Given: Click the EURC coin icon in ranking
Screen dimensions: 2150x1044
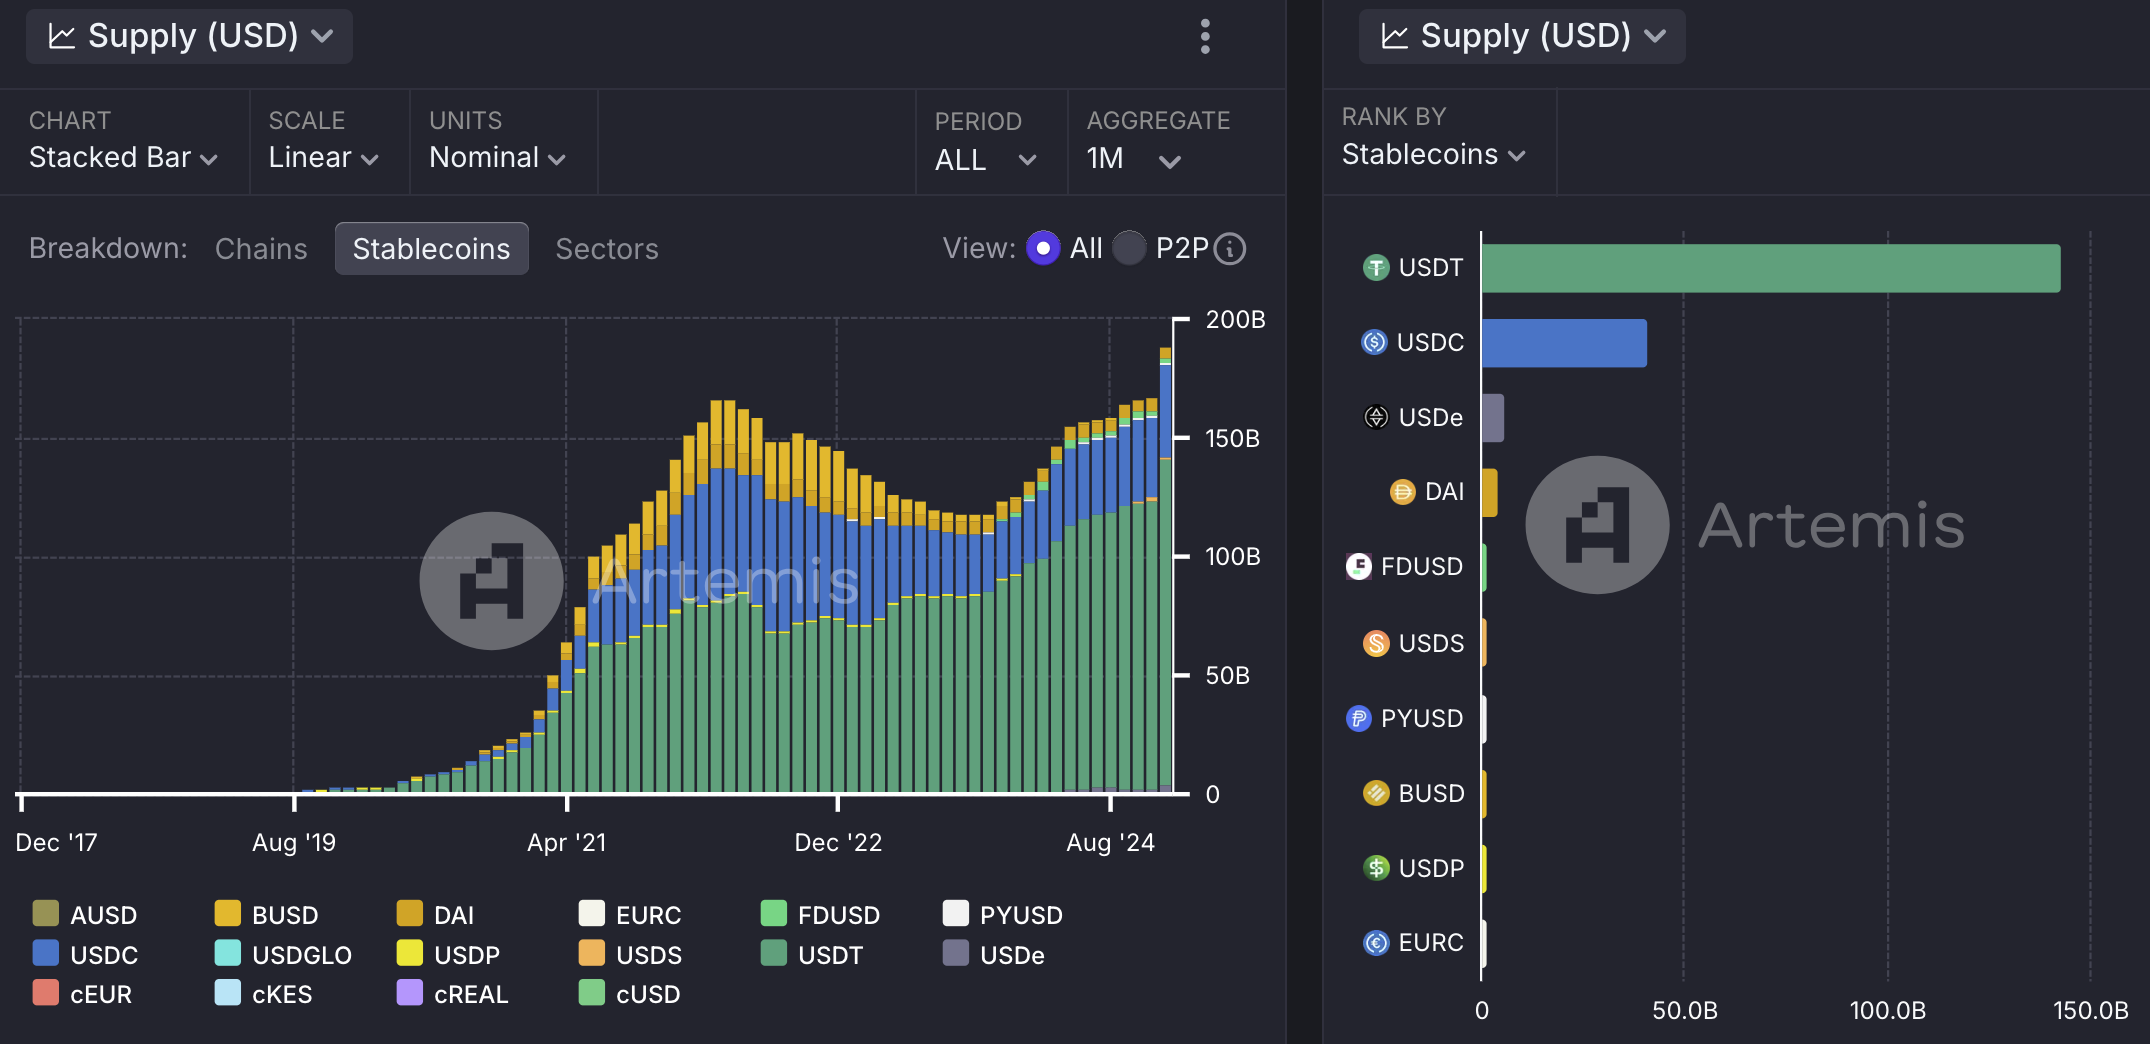Looking at the screenshot, I should (1376, 943).
